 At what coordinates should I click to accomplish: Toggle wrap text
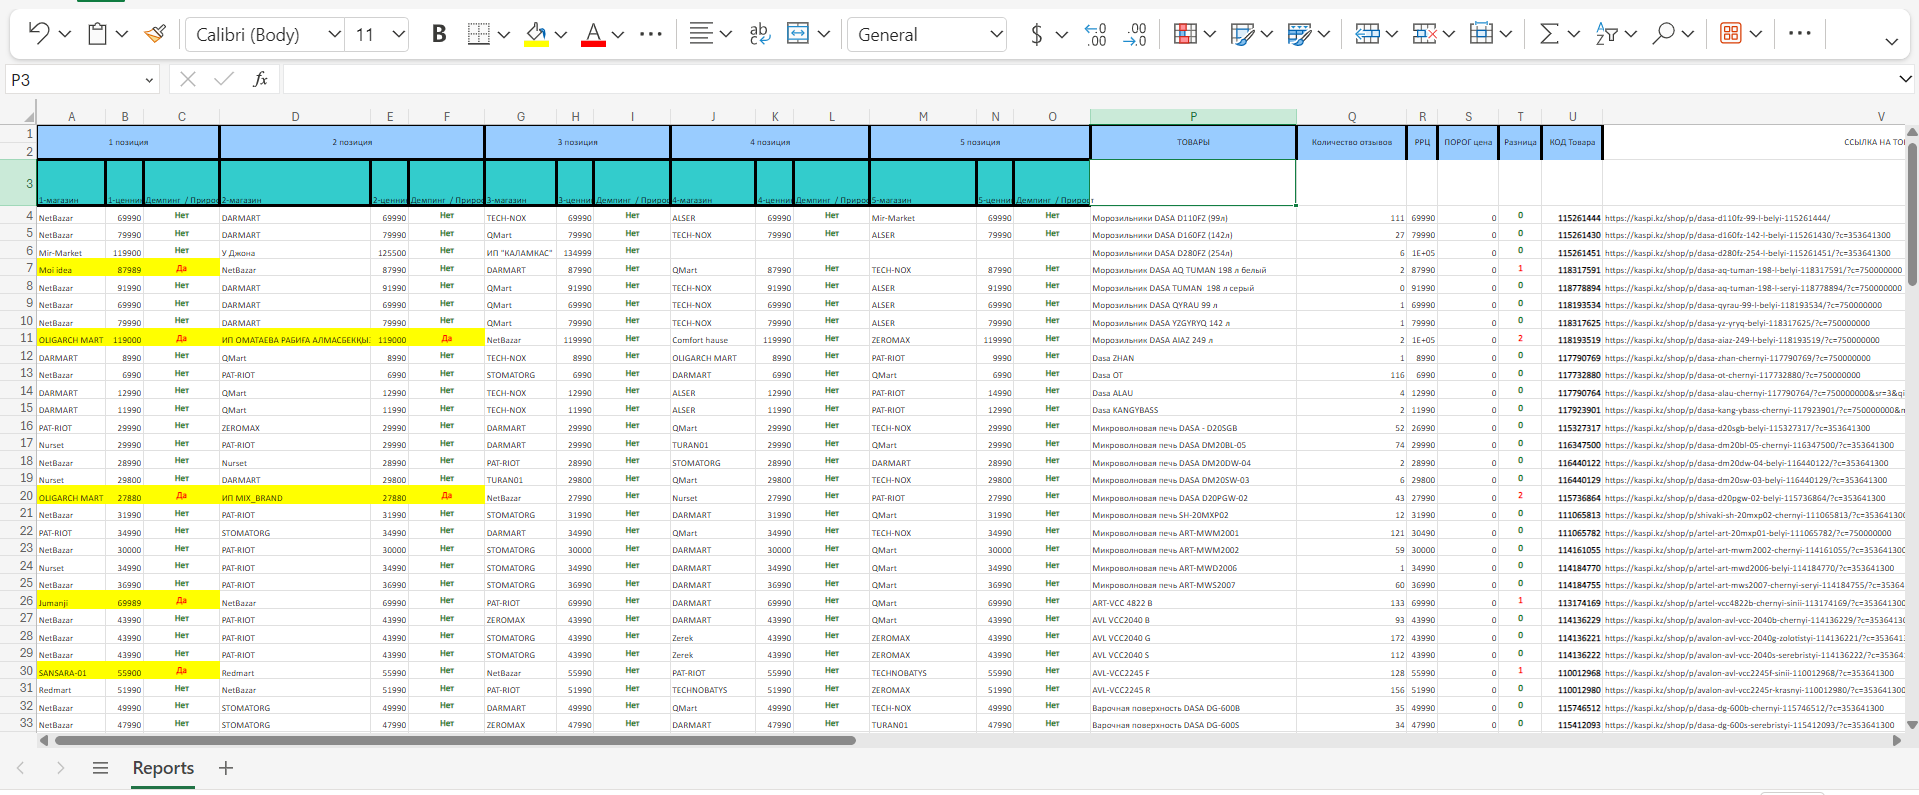[x=760, y=34]
